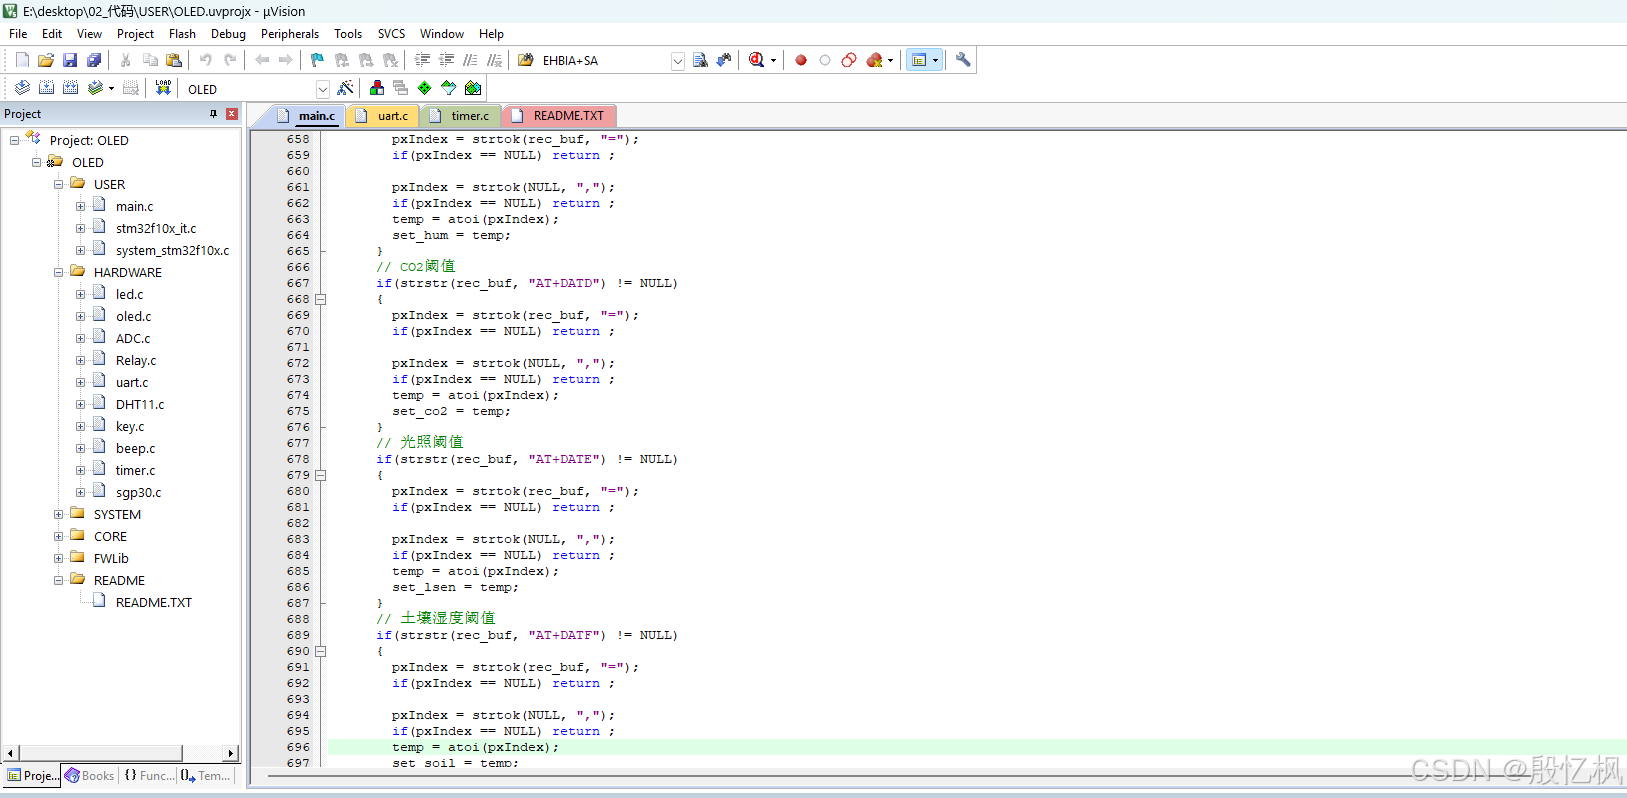Disable all breakpoints using the toolbar icon
The image size is (1627, 798).
pyautogui.click(x=849, y=60)
